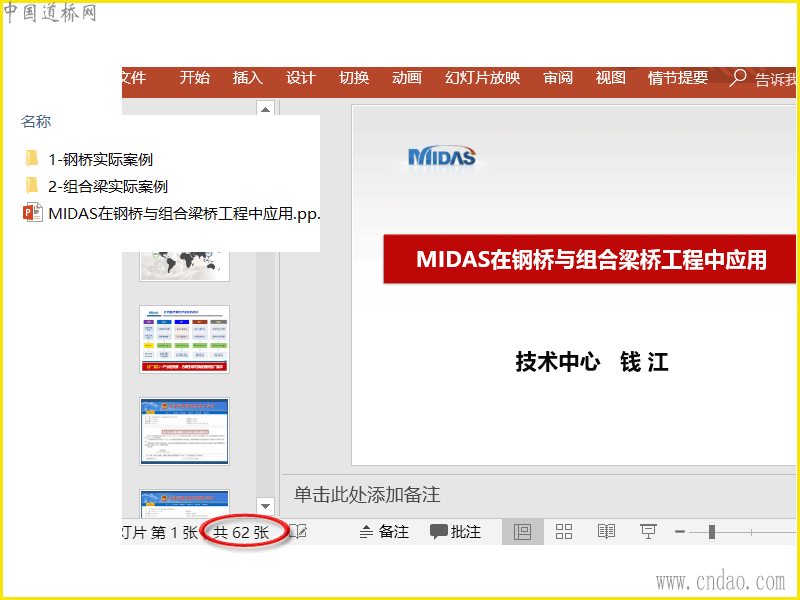This screenshot has width=800, height=600.
Task: Click the subtitle text 技术中心 钱江
Action: coord(592,362)
